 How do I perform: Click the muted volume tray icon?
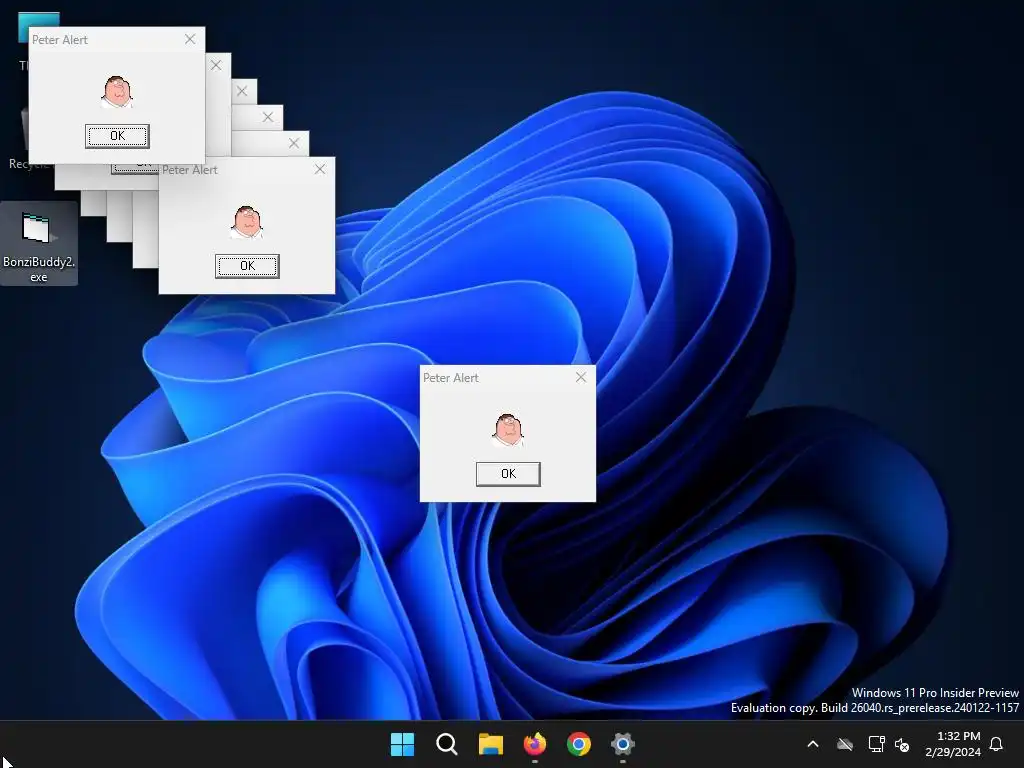(x=902, y=744)
